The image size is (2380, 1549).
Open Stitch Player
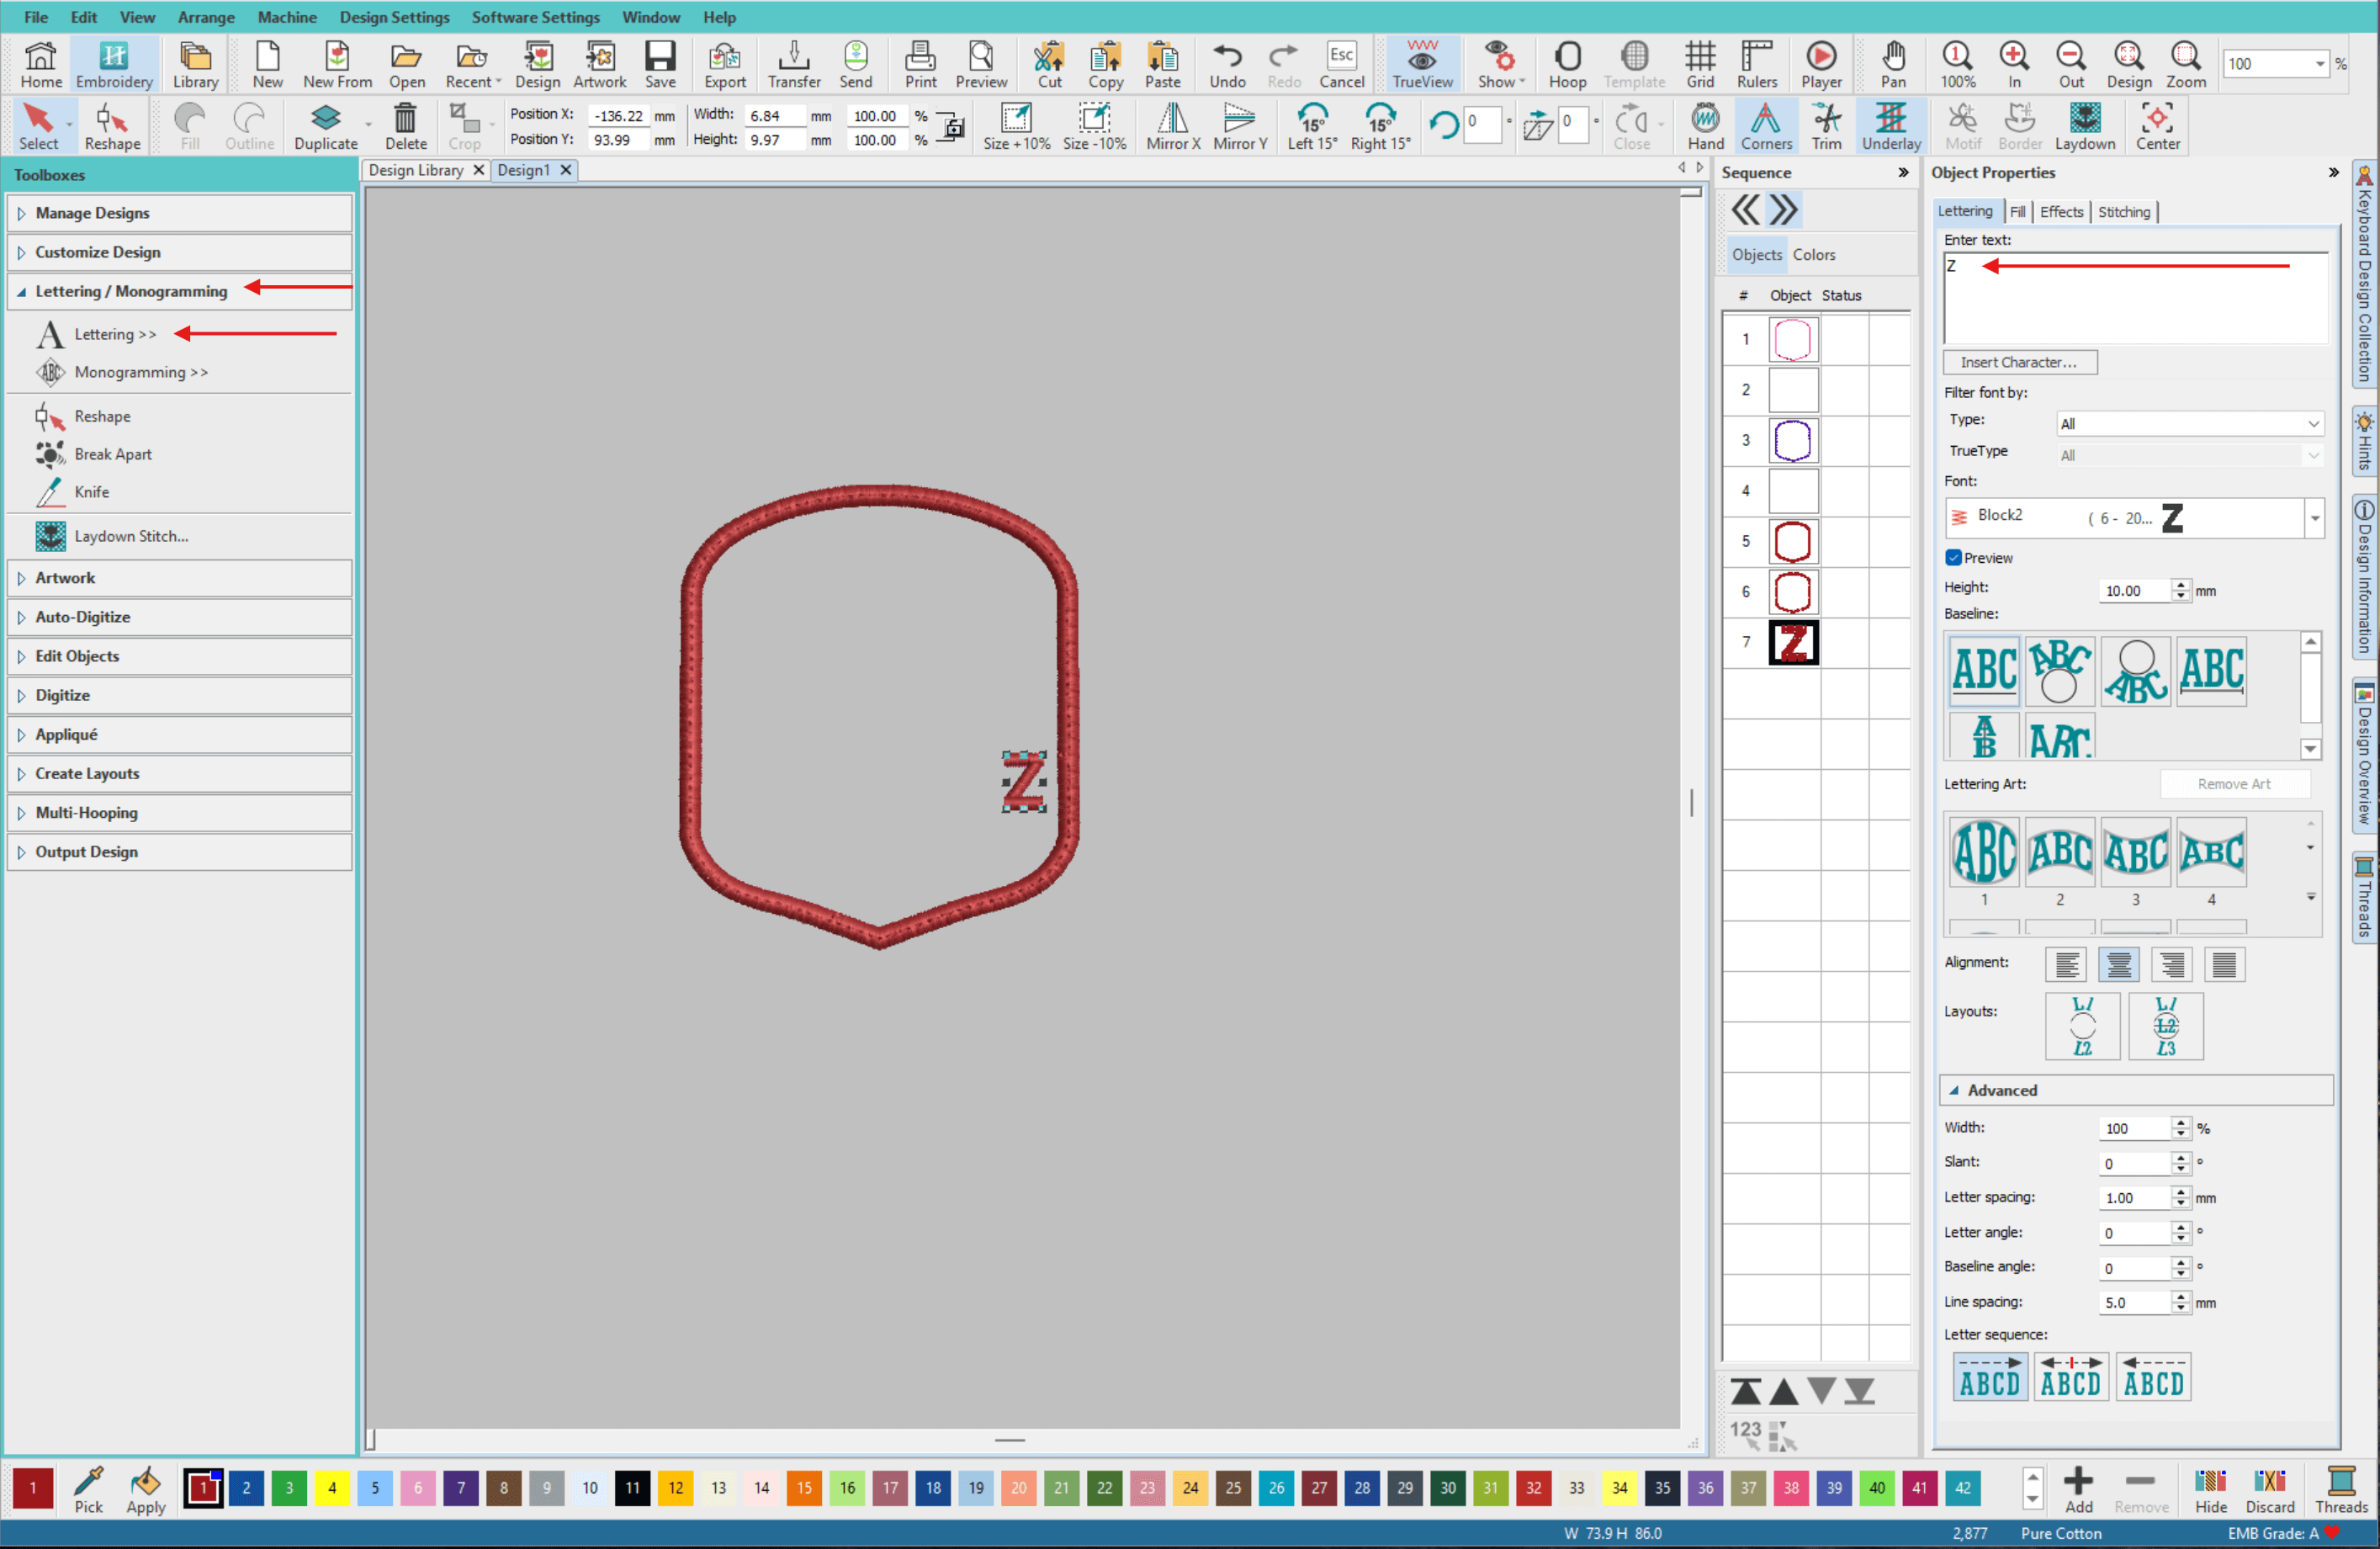[x=1820, y=64]
